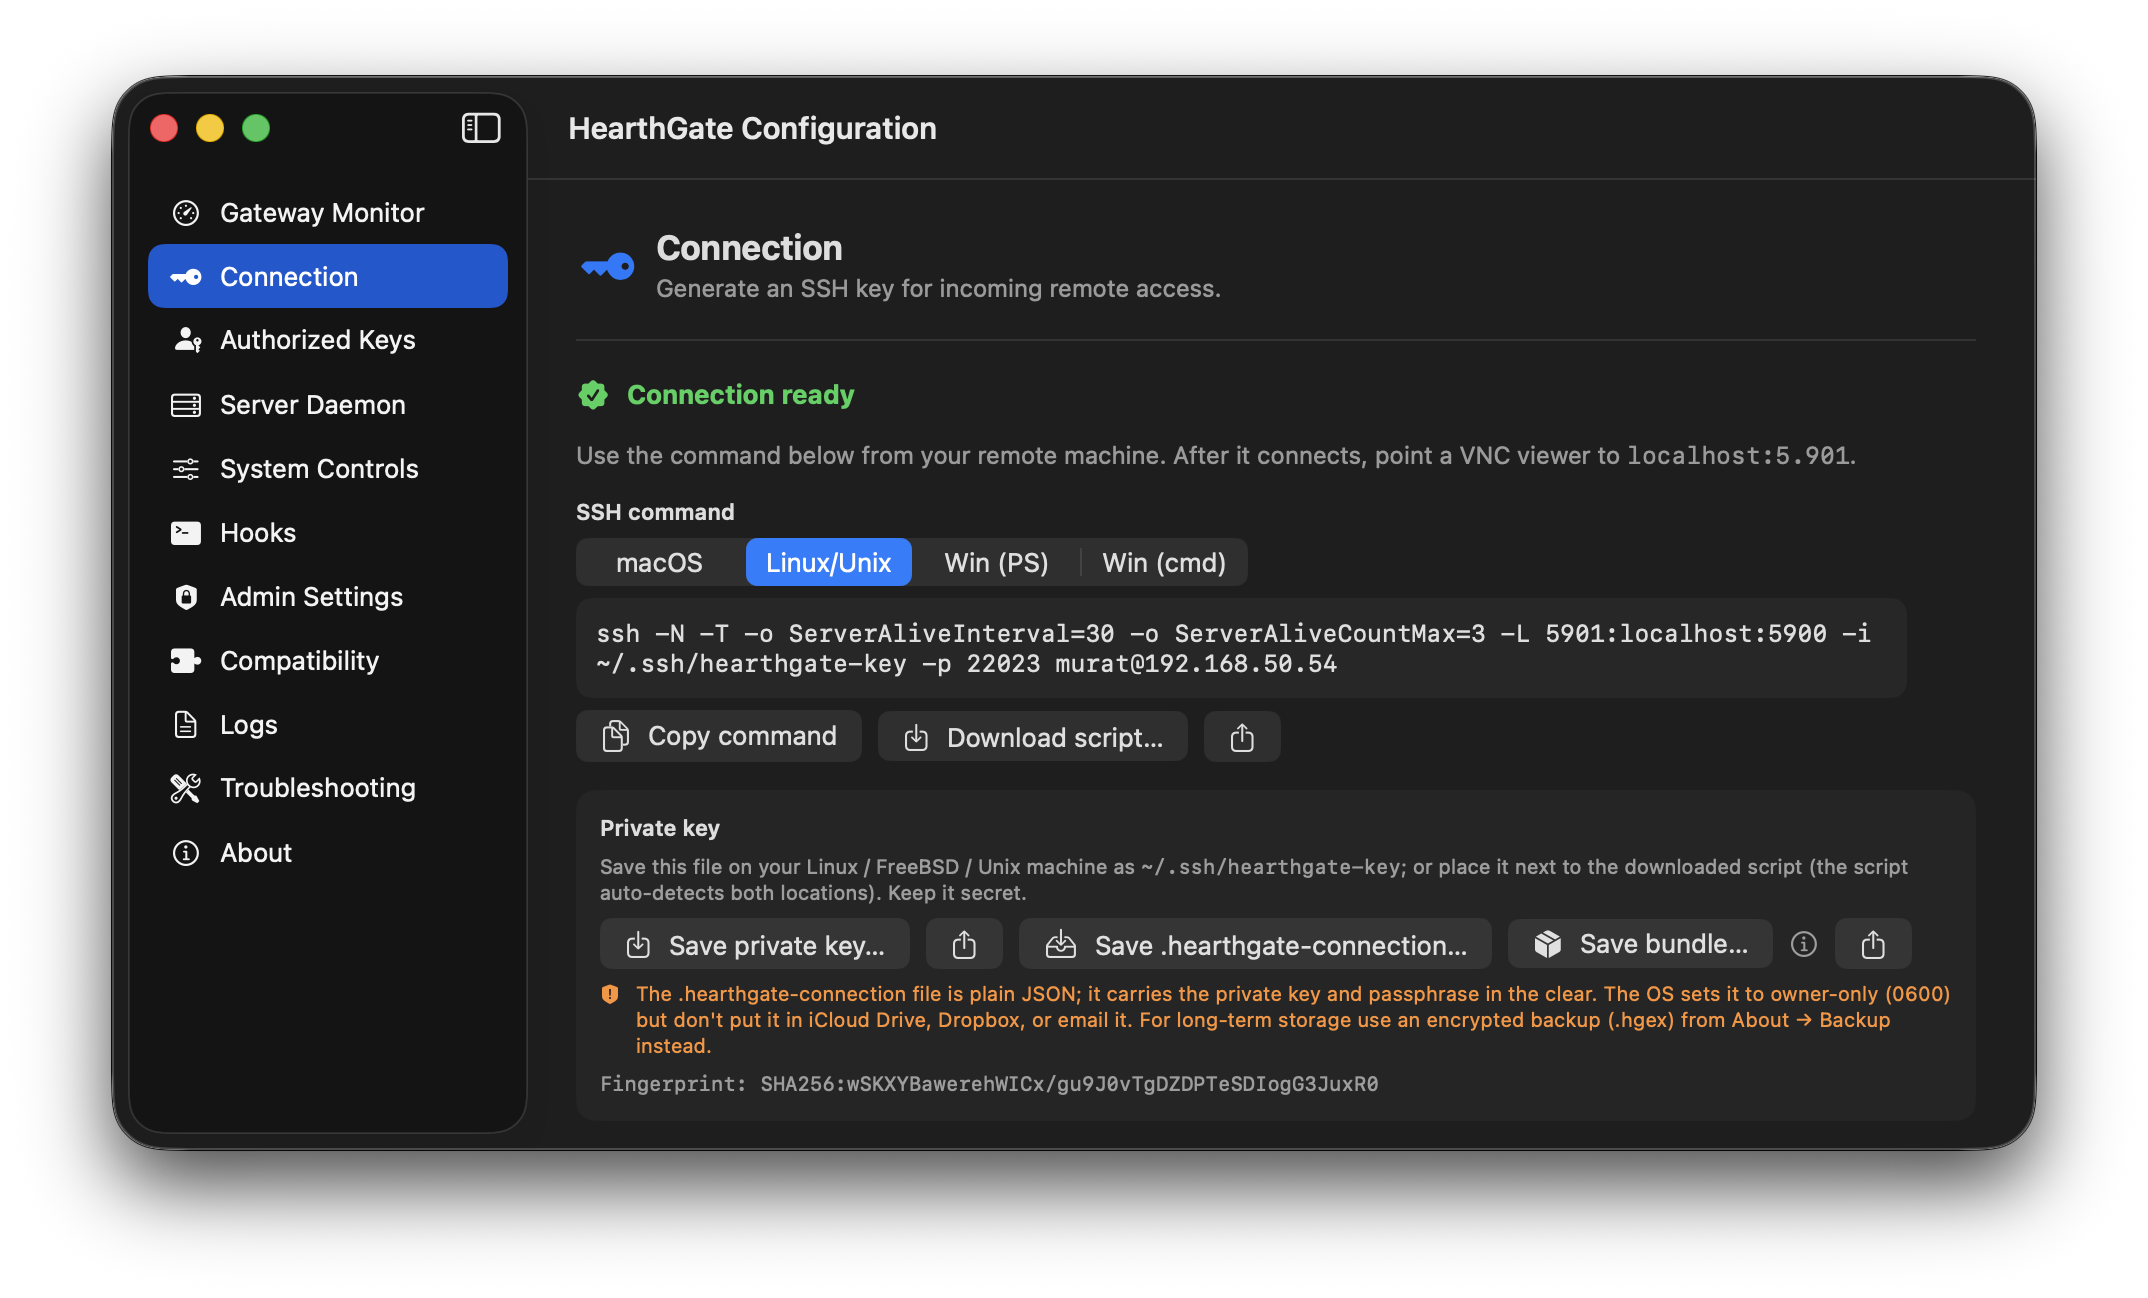Click the Compatibility puzzle-piece icon
The width and height of the screenshot is (2148, 1298).
click(x=186, y=660)
